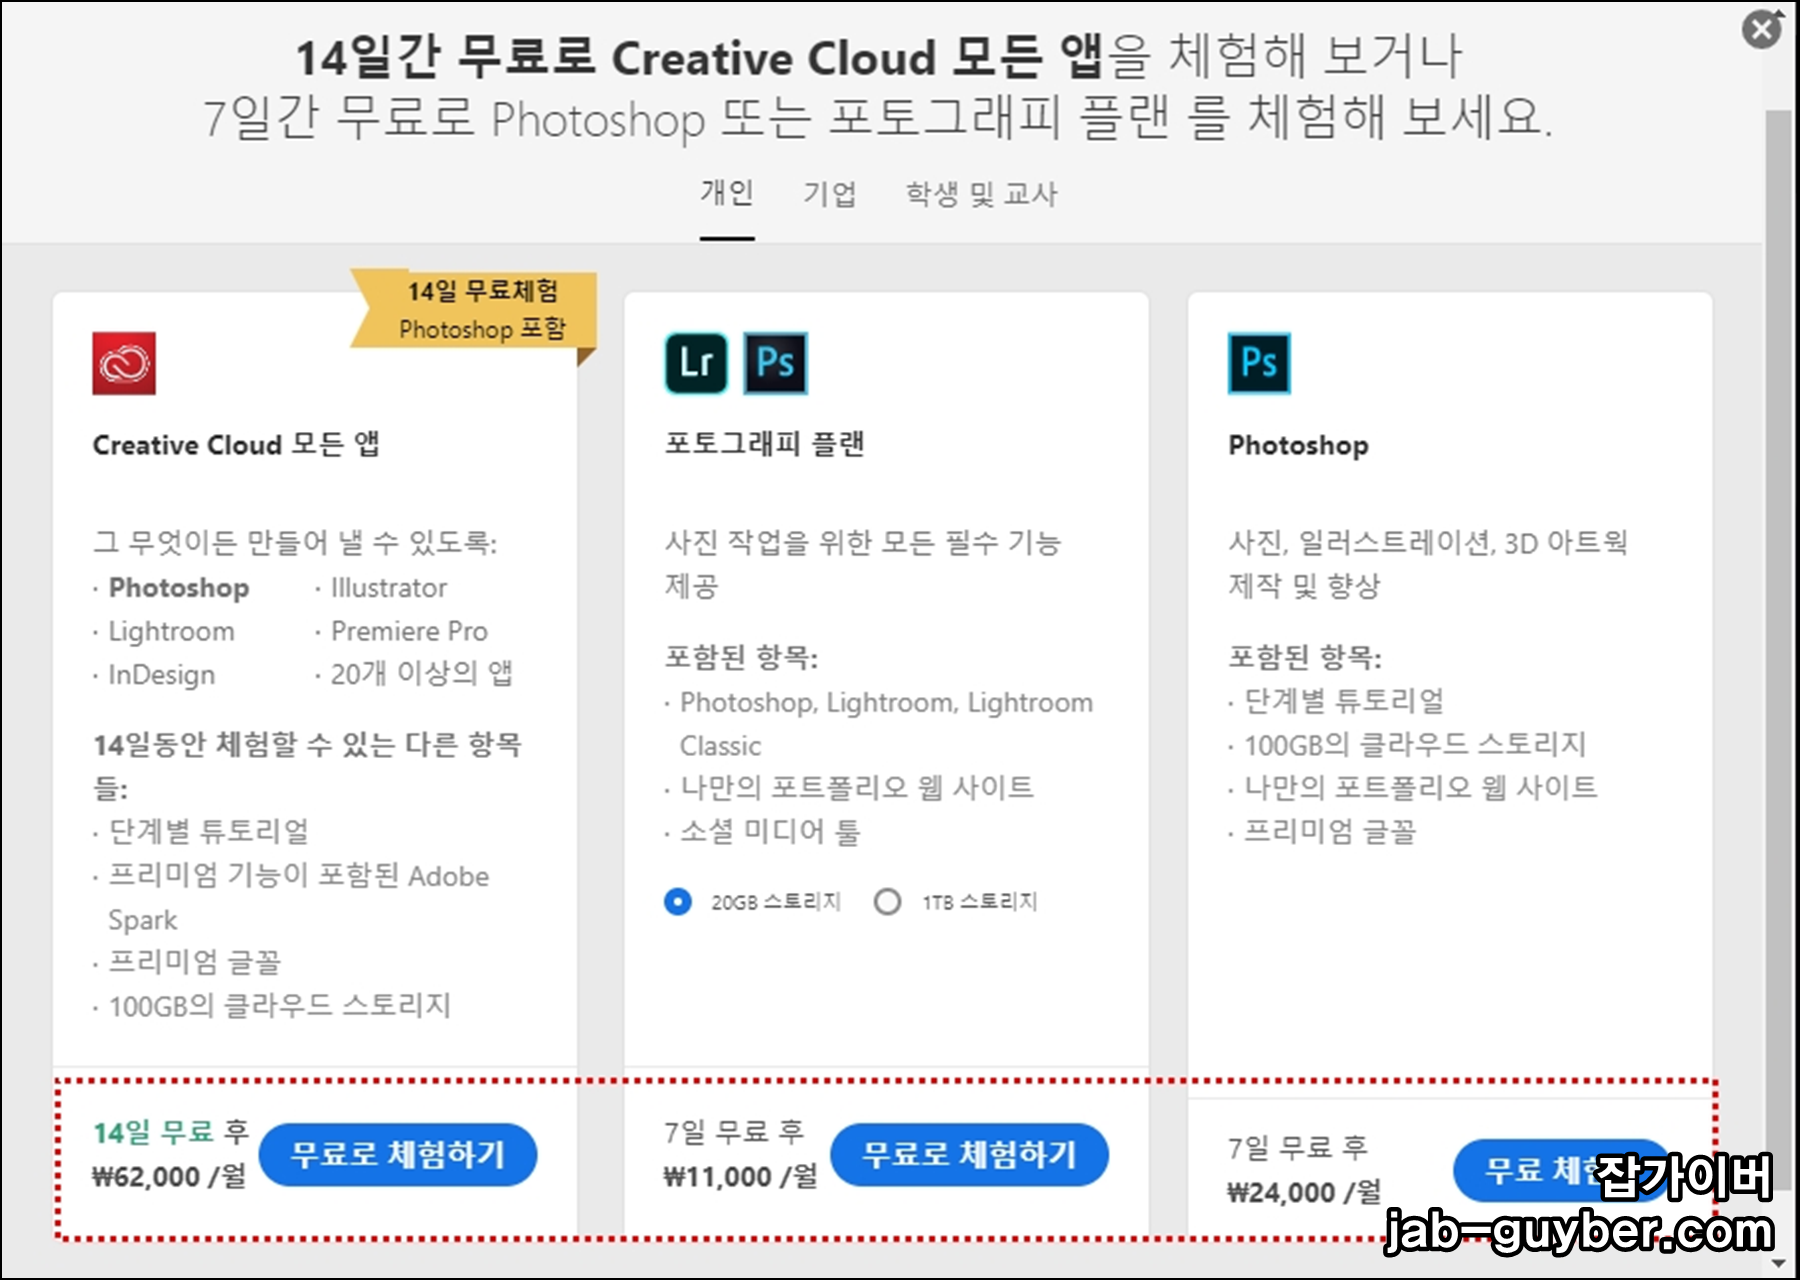1800x1280 pixels.
Task: Click 나만의 포트폴리오 웹 사이트 in 포토그래피 card
Action: 857,788
